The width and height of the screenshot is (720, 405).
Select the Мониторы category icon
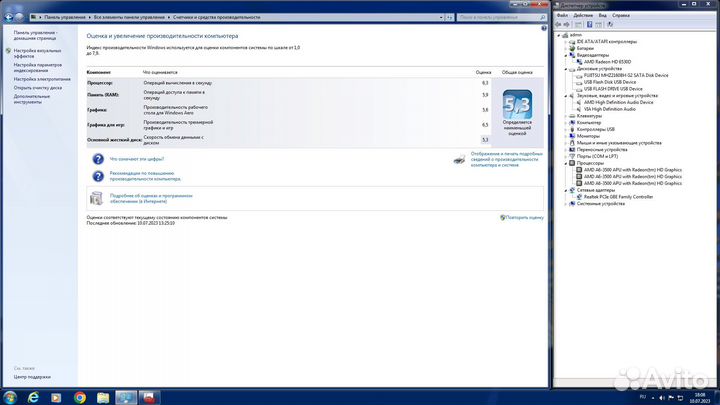pyautogui.click(x=572, y=136)
